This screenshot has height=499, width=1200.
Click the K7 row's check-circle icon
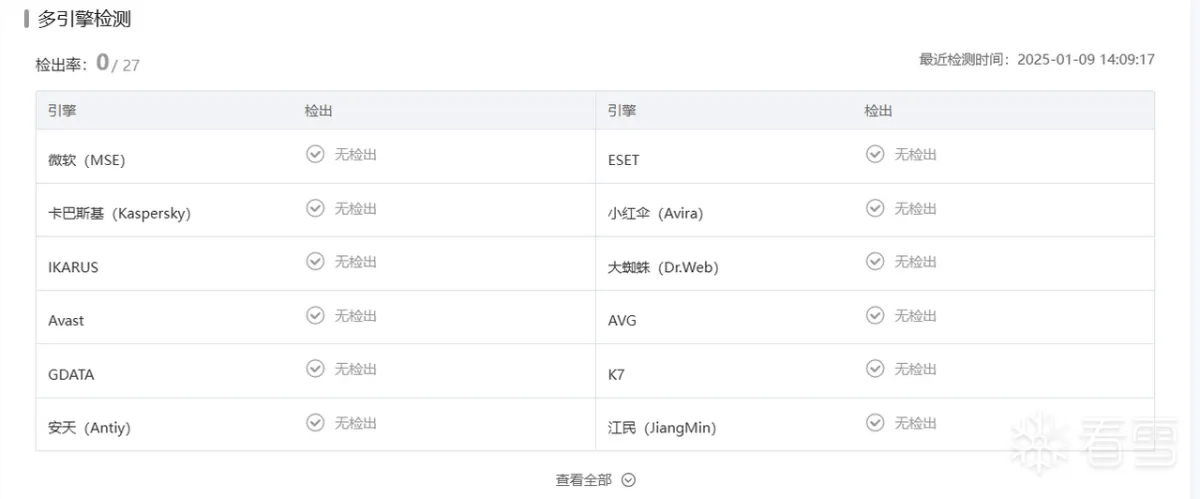point(875,369)
